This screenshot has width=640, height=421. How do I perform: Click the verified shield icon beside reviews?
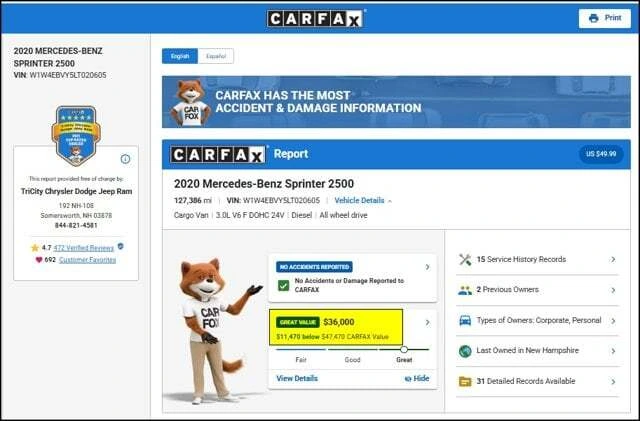120,246
